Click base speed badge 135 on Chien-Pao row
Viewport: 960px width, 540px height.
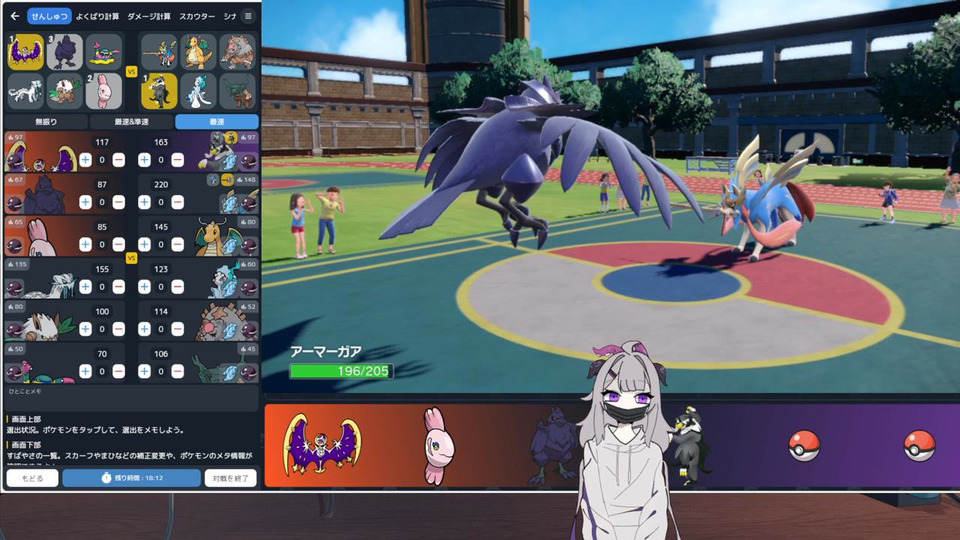coord(17,264)
